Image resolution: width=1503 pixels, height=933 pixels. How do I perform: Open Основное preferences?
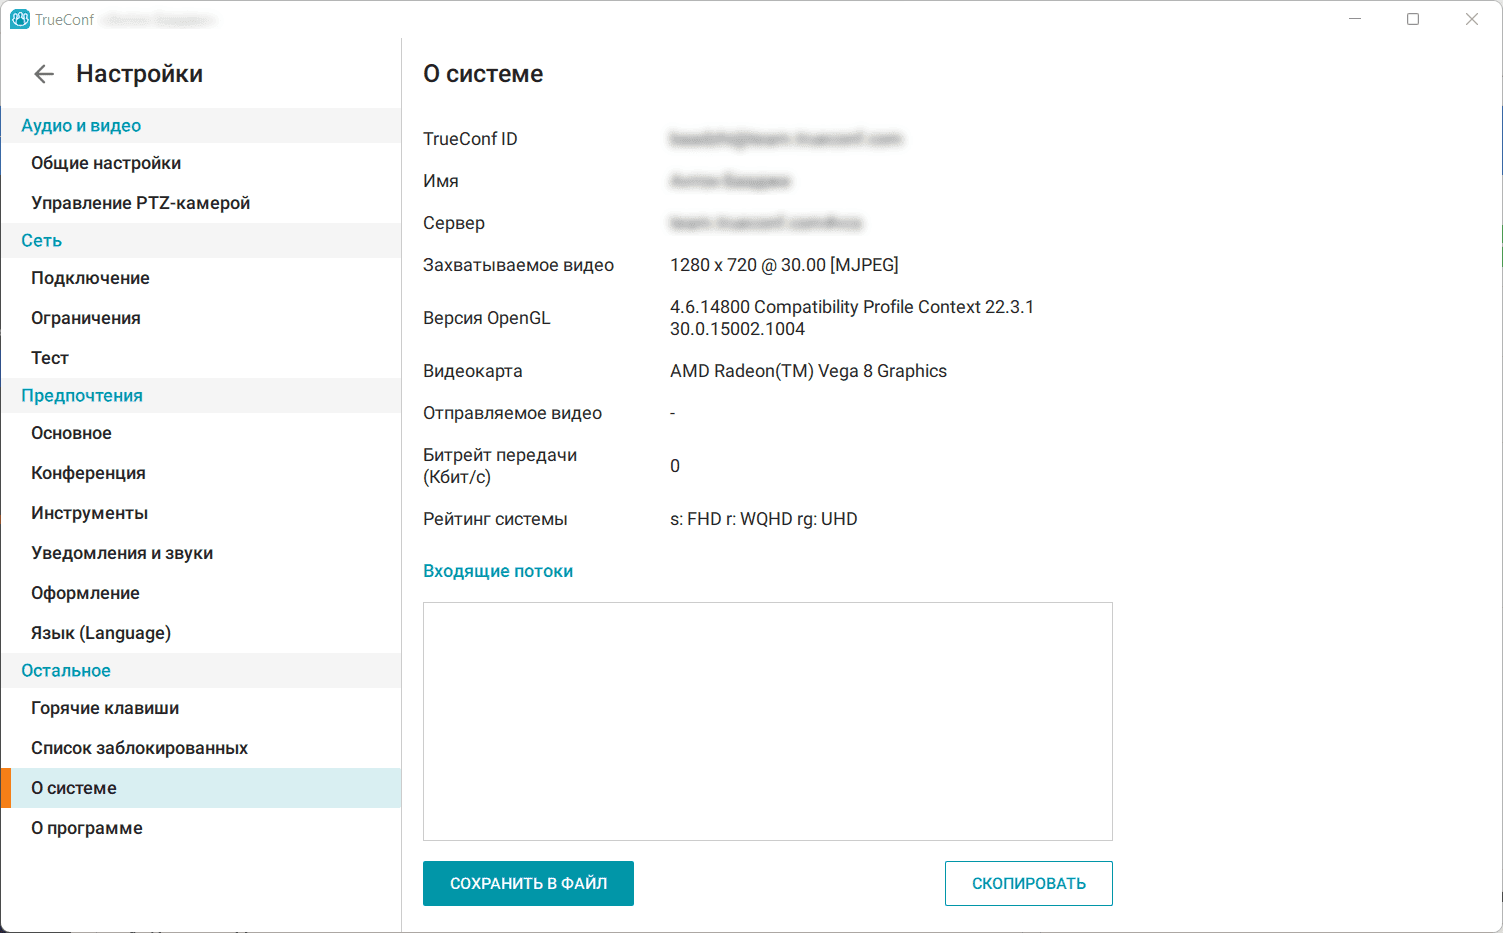coord(201,433)
